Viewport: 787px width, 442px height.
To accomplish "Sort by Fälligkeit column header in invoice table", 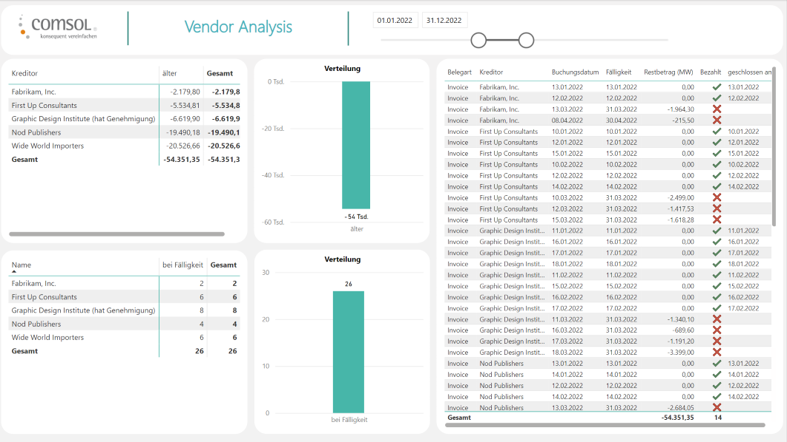I will click(618, 72).
